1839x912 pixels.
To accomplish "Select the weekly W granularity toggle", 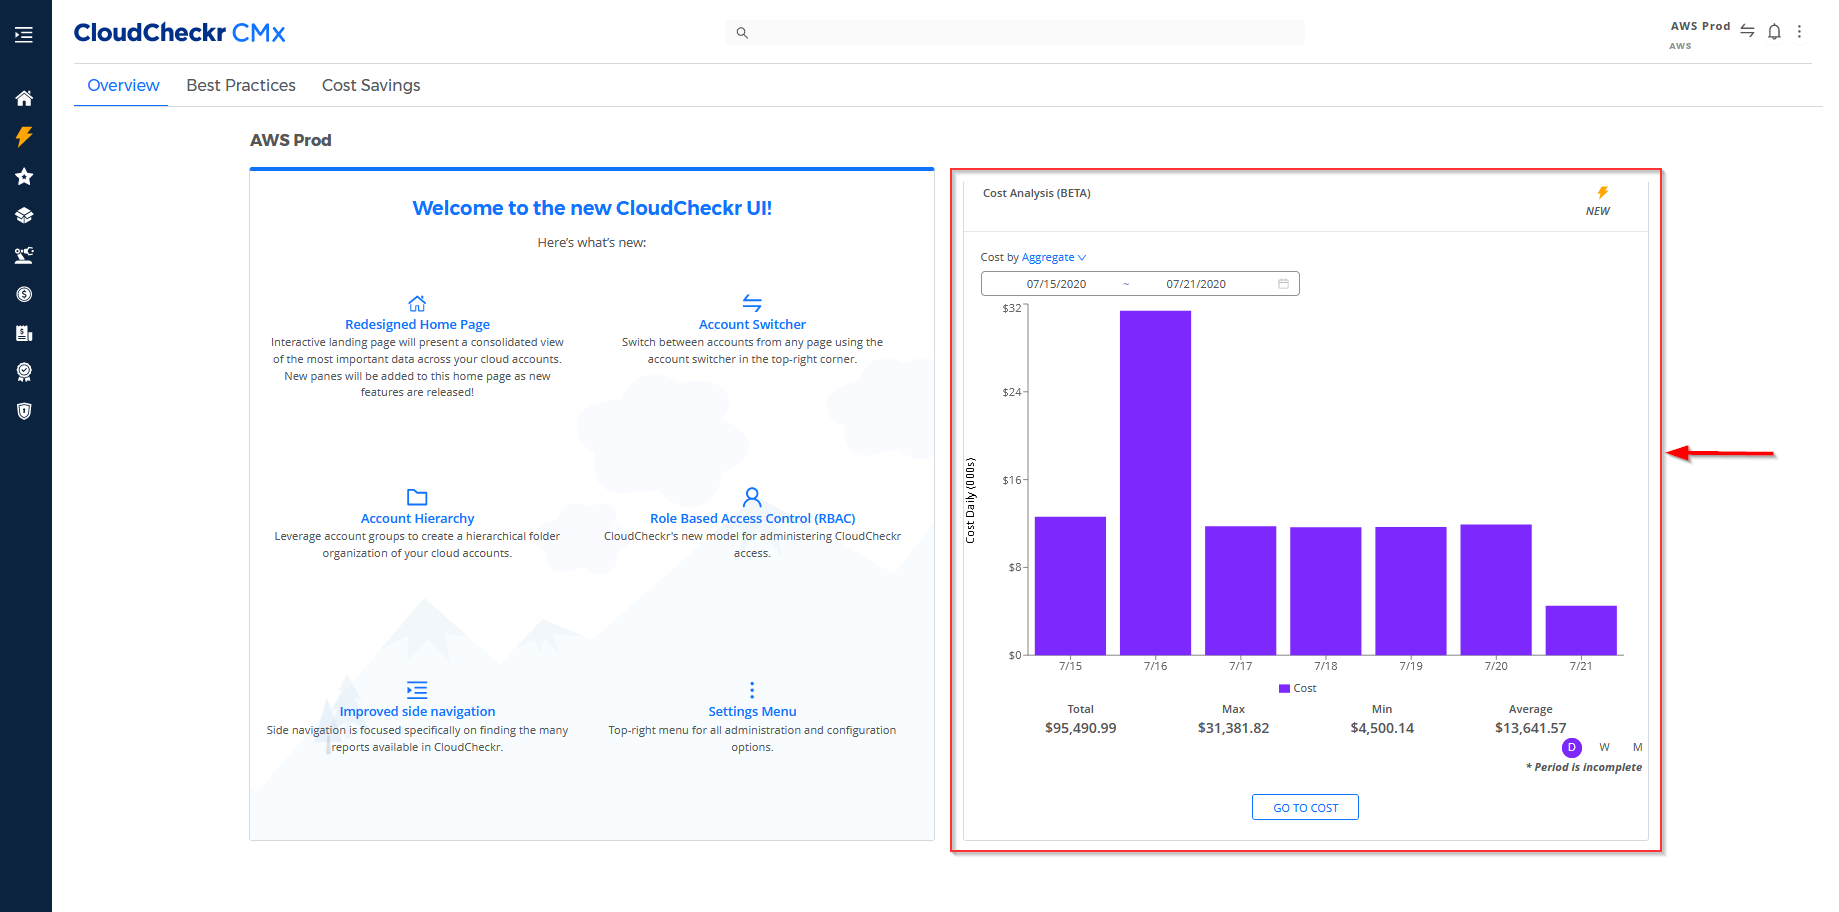I will pyautogui.click(x=1604, y=747).
